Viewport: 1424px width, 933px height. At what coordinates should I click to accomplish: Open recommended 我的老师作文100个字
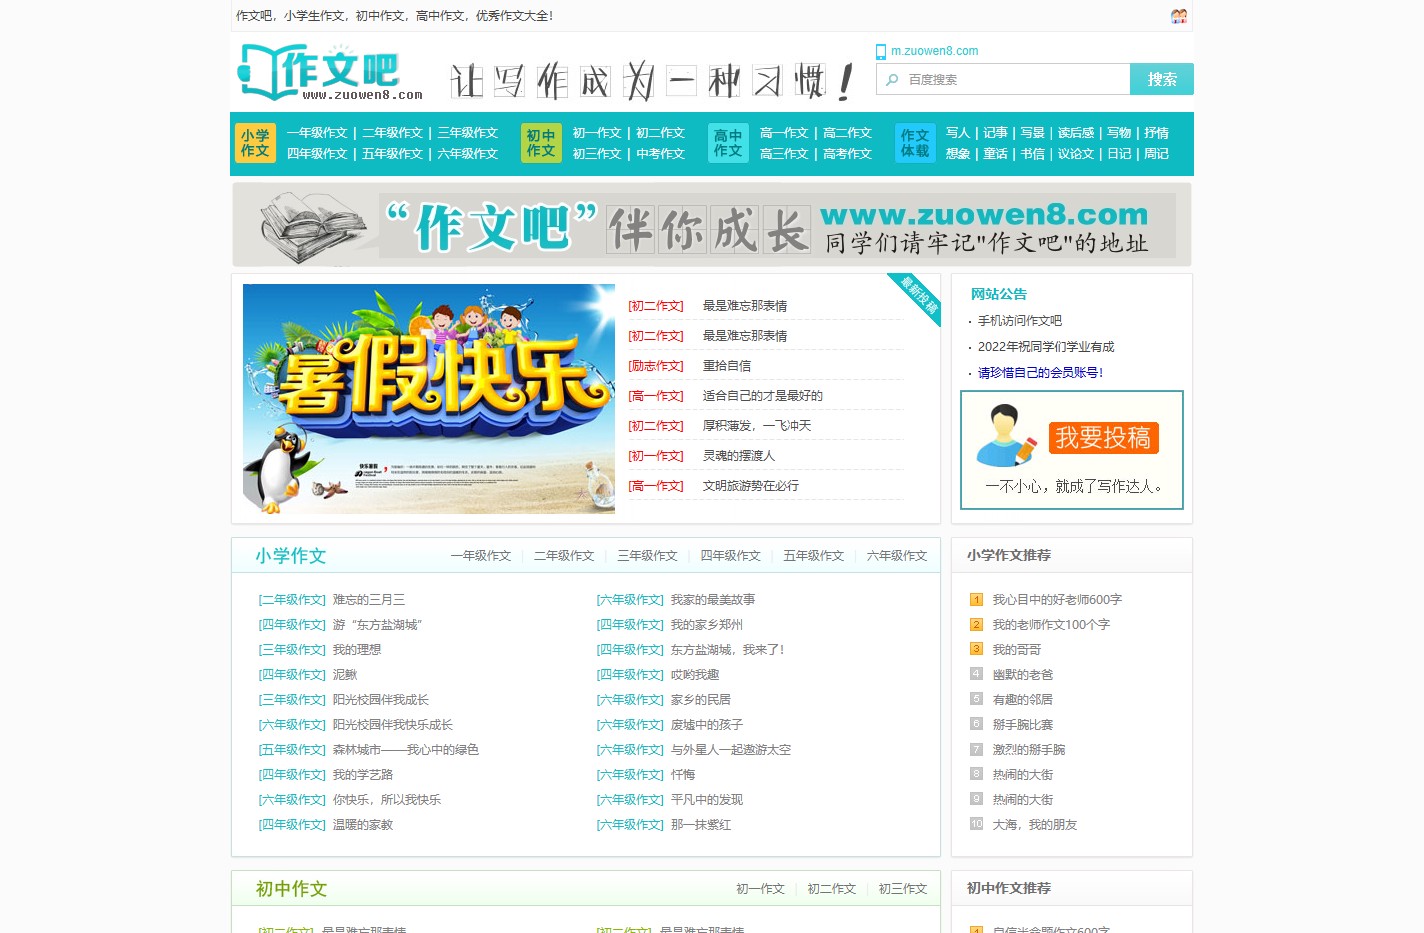click(1051, 625)
